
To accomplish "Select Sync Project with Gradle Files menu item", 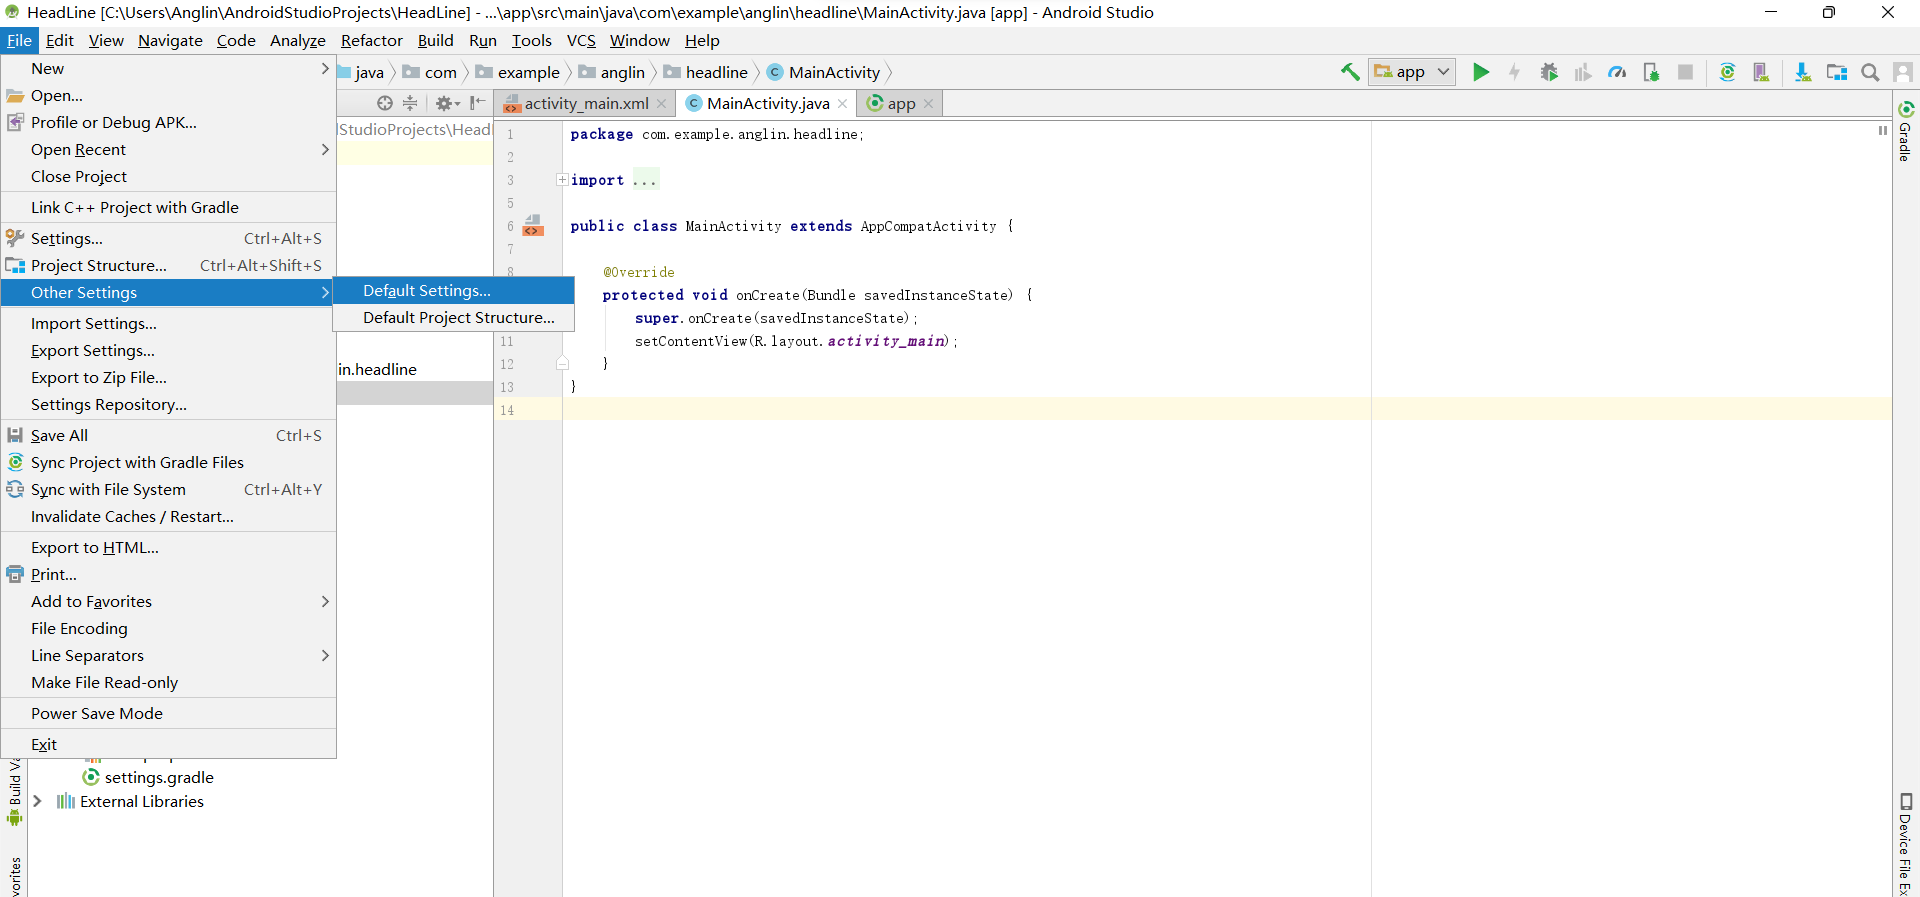I will point(168,462).
